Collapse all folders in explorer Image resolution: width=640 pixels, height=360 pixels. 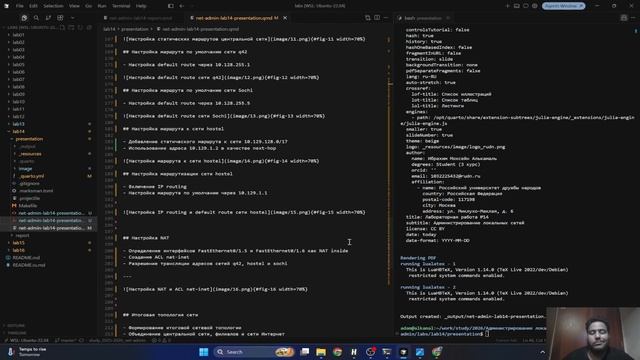(x=89, y=27)
